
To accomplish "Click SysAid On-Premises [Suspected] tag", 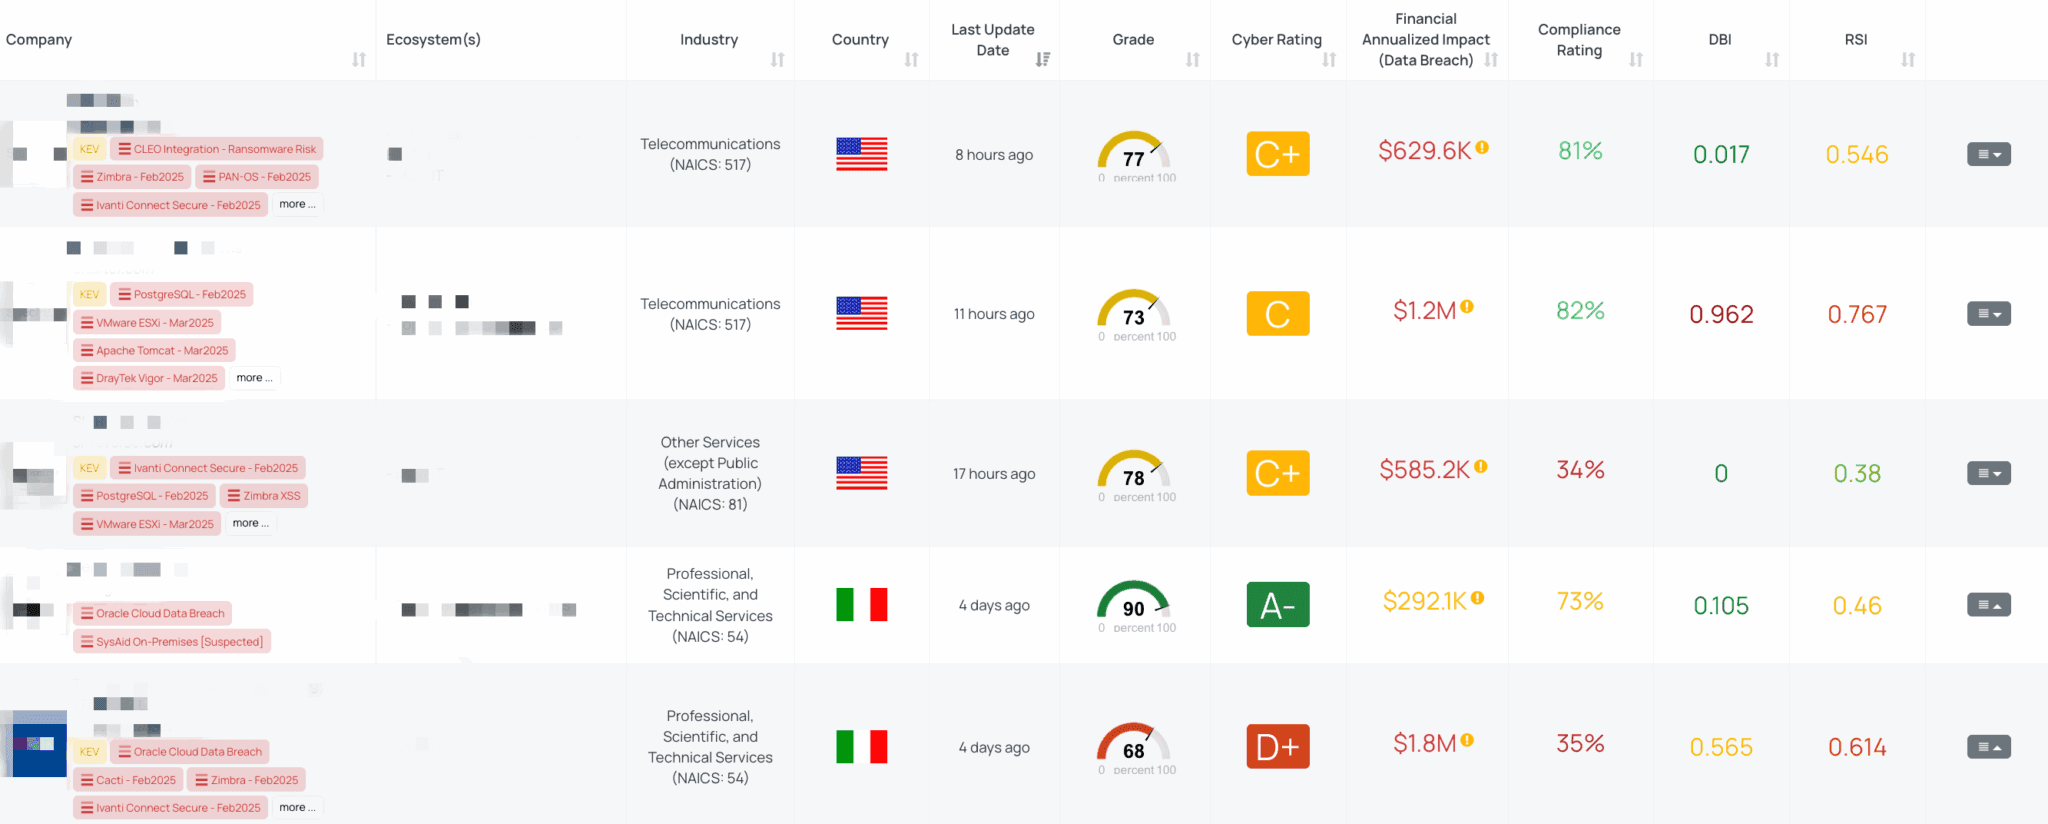I will pyautogui.click(x=172, y=642).
